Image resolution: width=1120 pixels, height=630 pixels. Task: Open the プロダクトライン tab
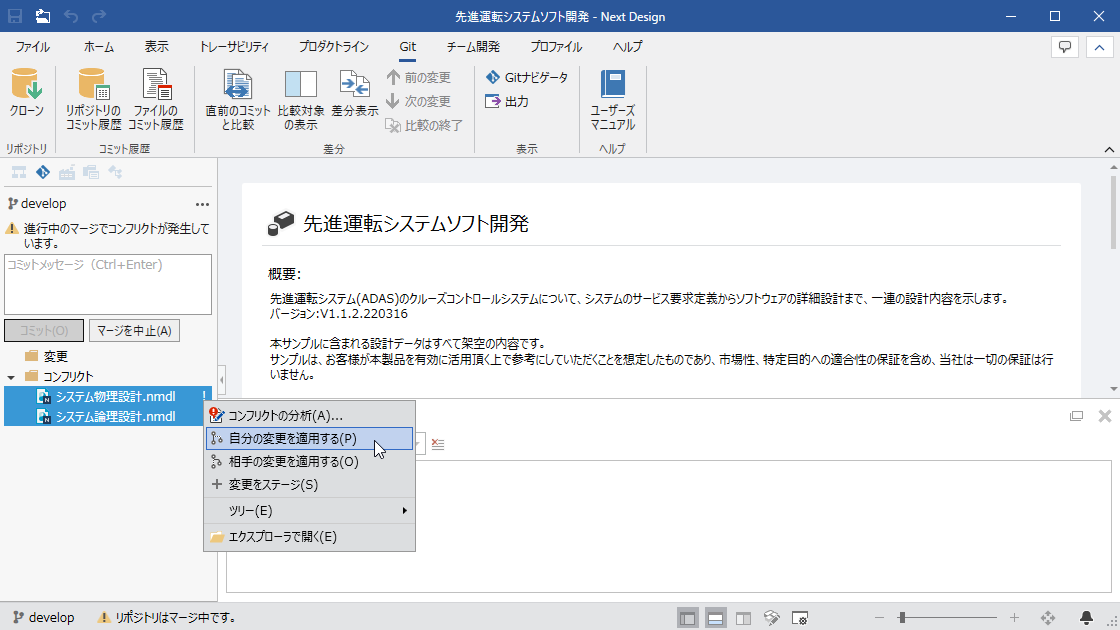pyautogui.click(x=334, y=47)
